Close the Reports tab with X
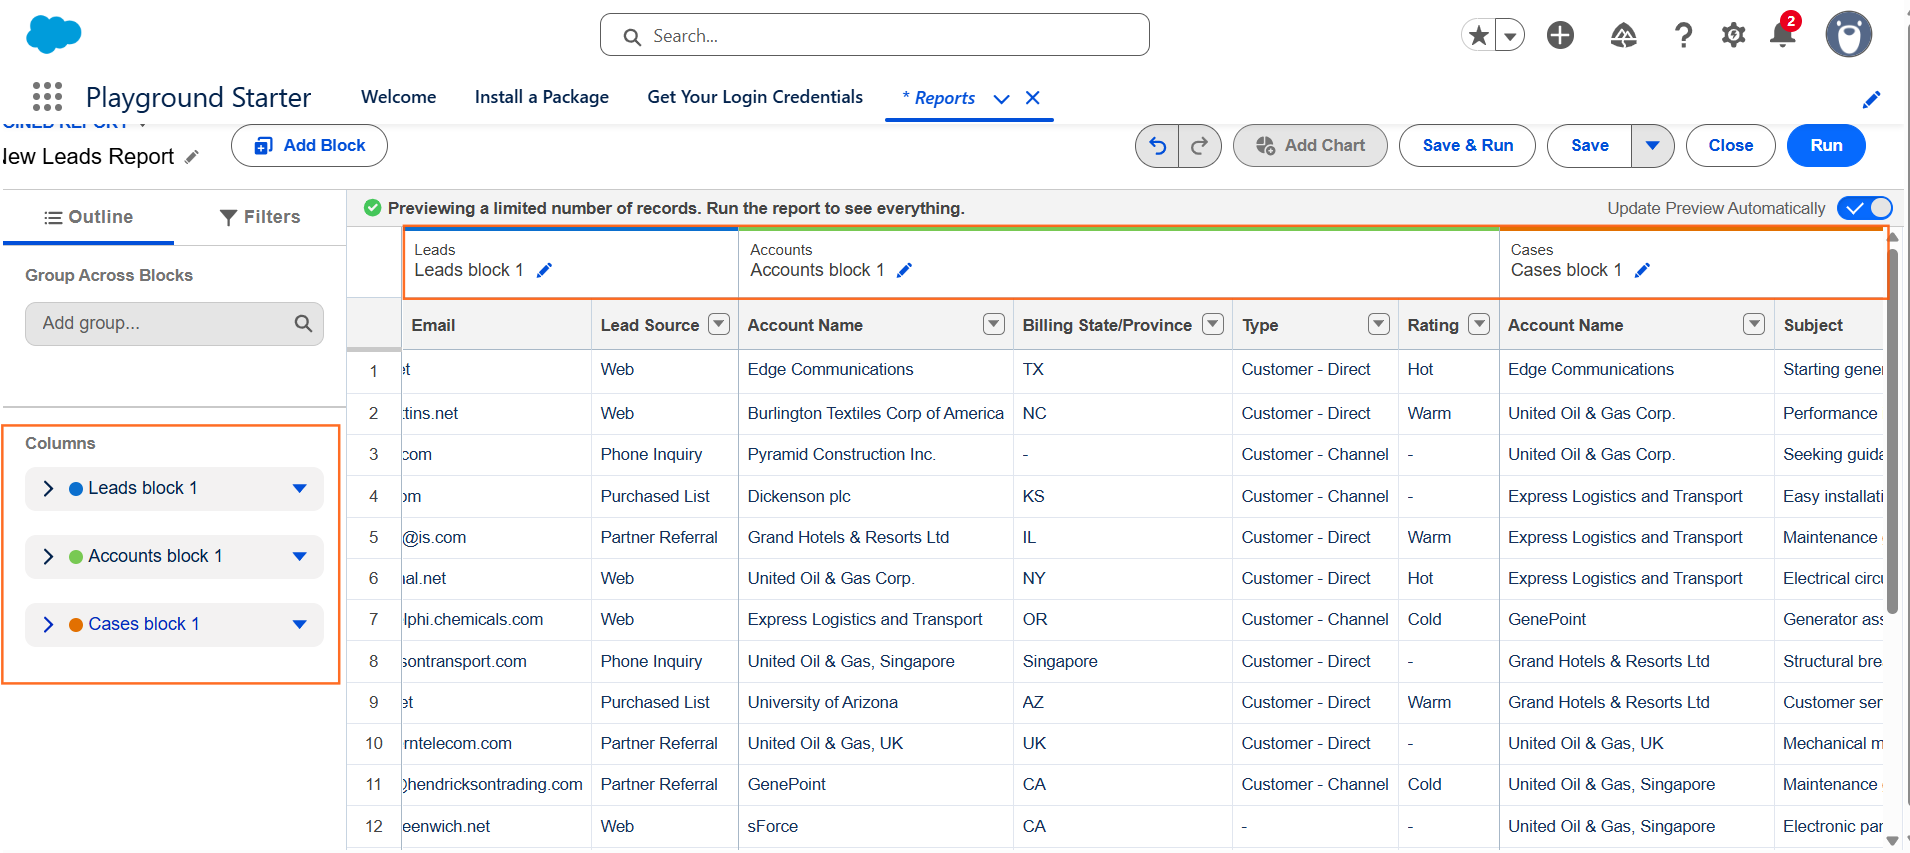 coord(1033,98)
